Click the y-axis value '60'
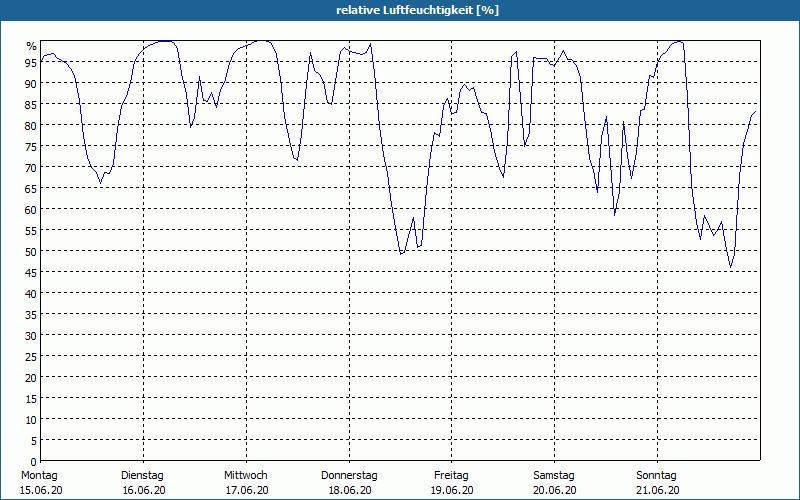 [x=31, y=210]
